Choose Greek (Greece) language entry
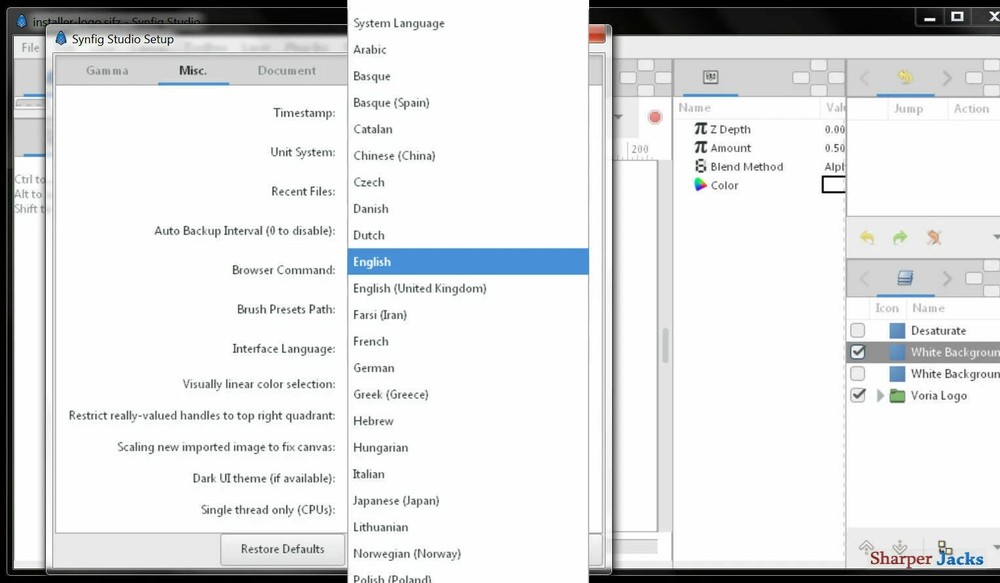This screenshot has width=1000, height=583. pyautogui.click(x=468, y=394)
